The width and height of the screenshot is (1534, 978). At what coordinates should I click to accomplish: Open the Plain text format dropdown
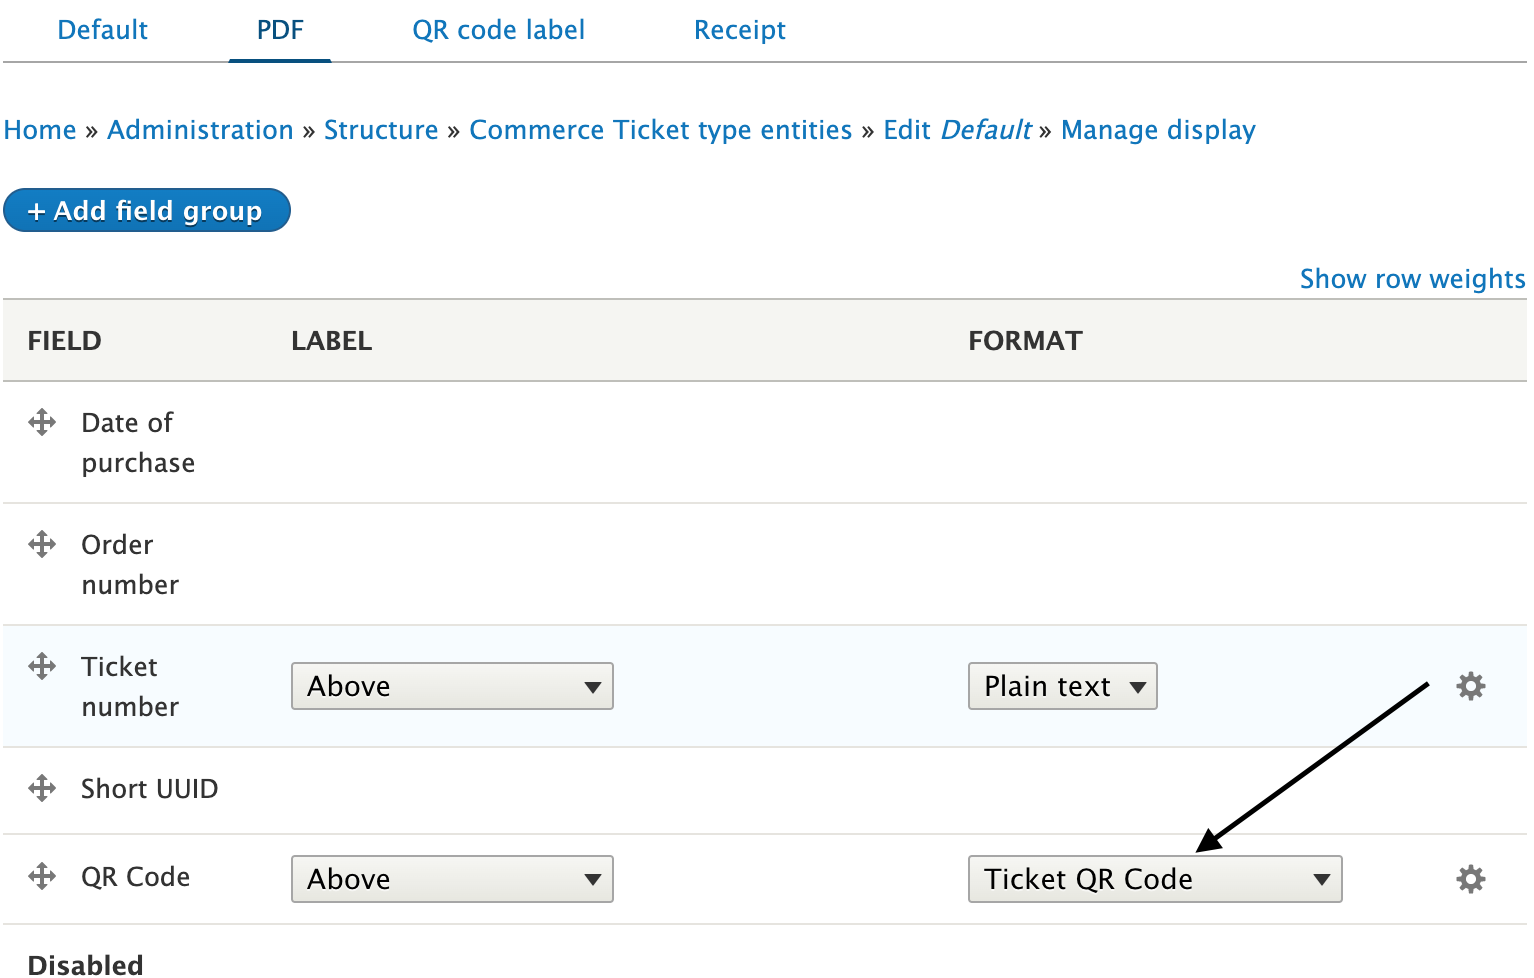pyautogui.click(x=1062, y=686)
